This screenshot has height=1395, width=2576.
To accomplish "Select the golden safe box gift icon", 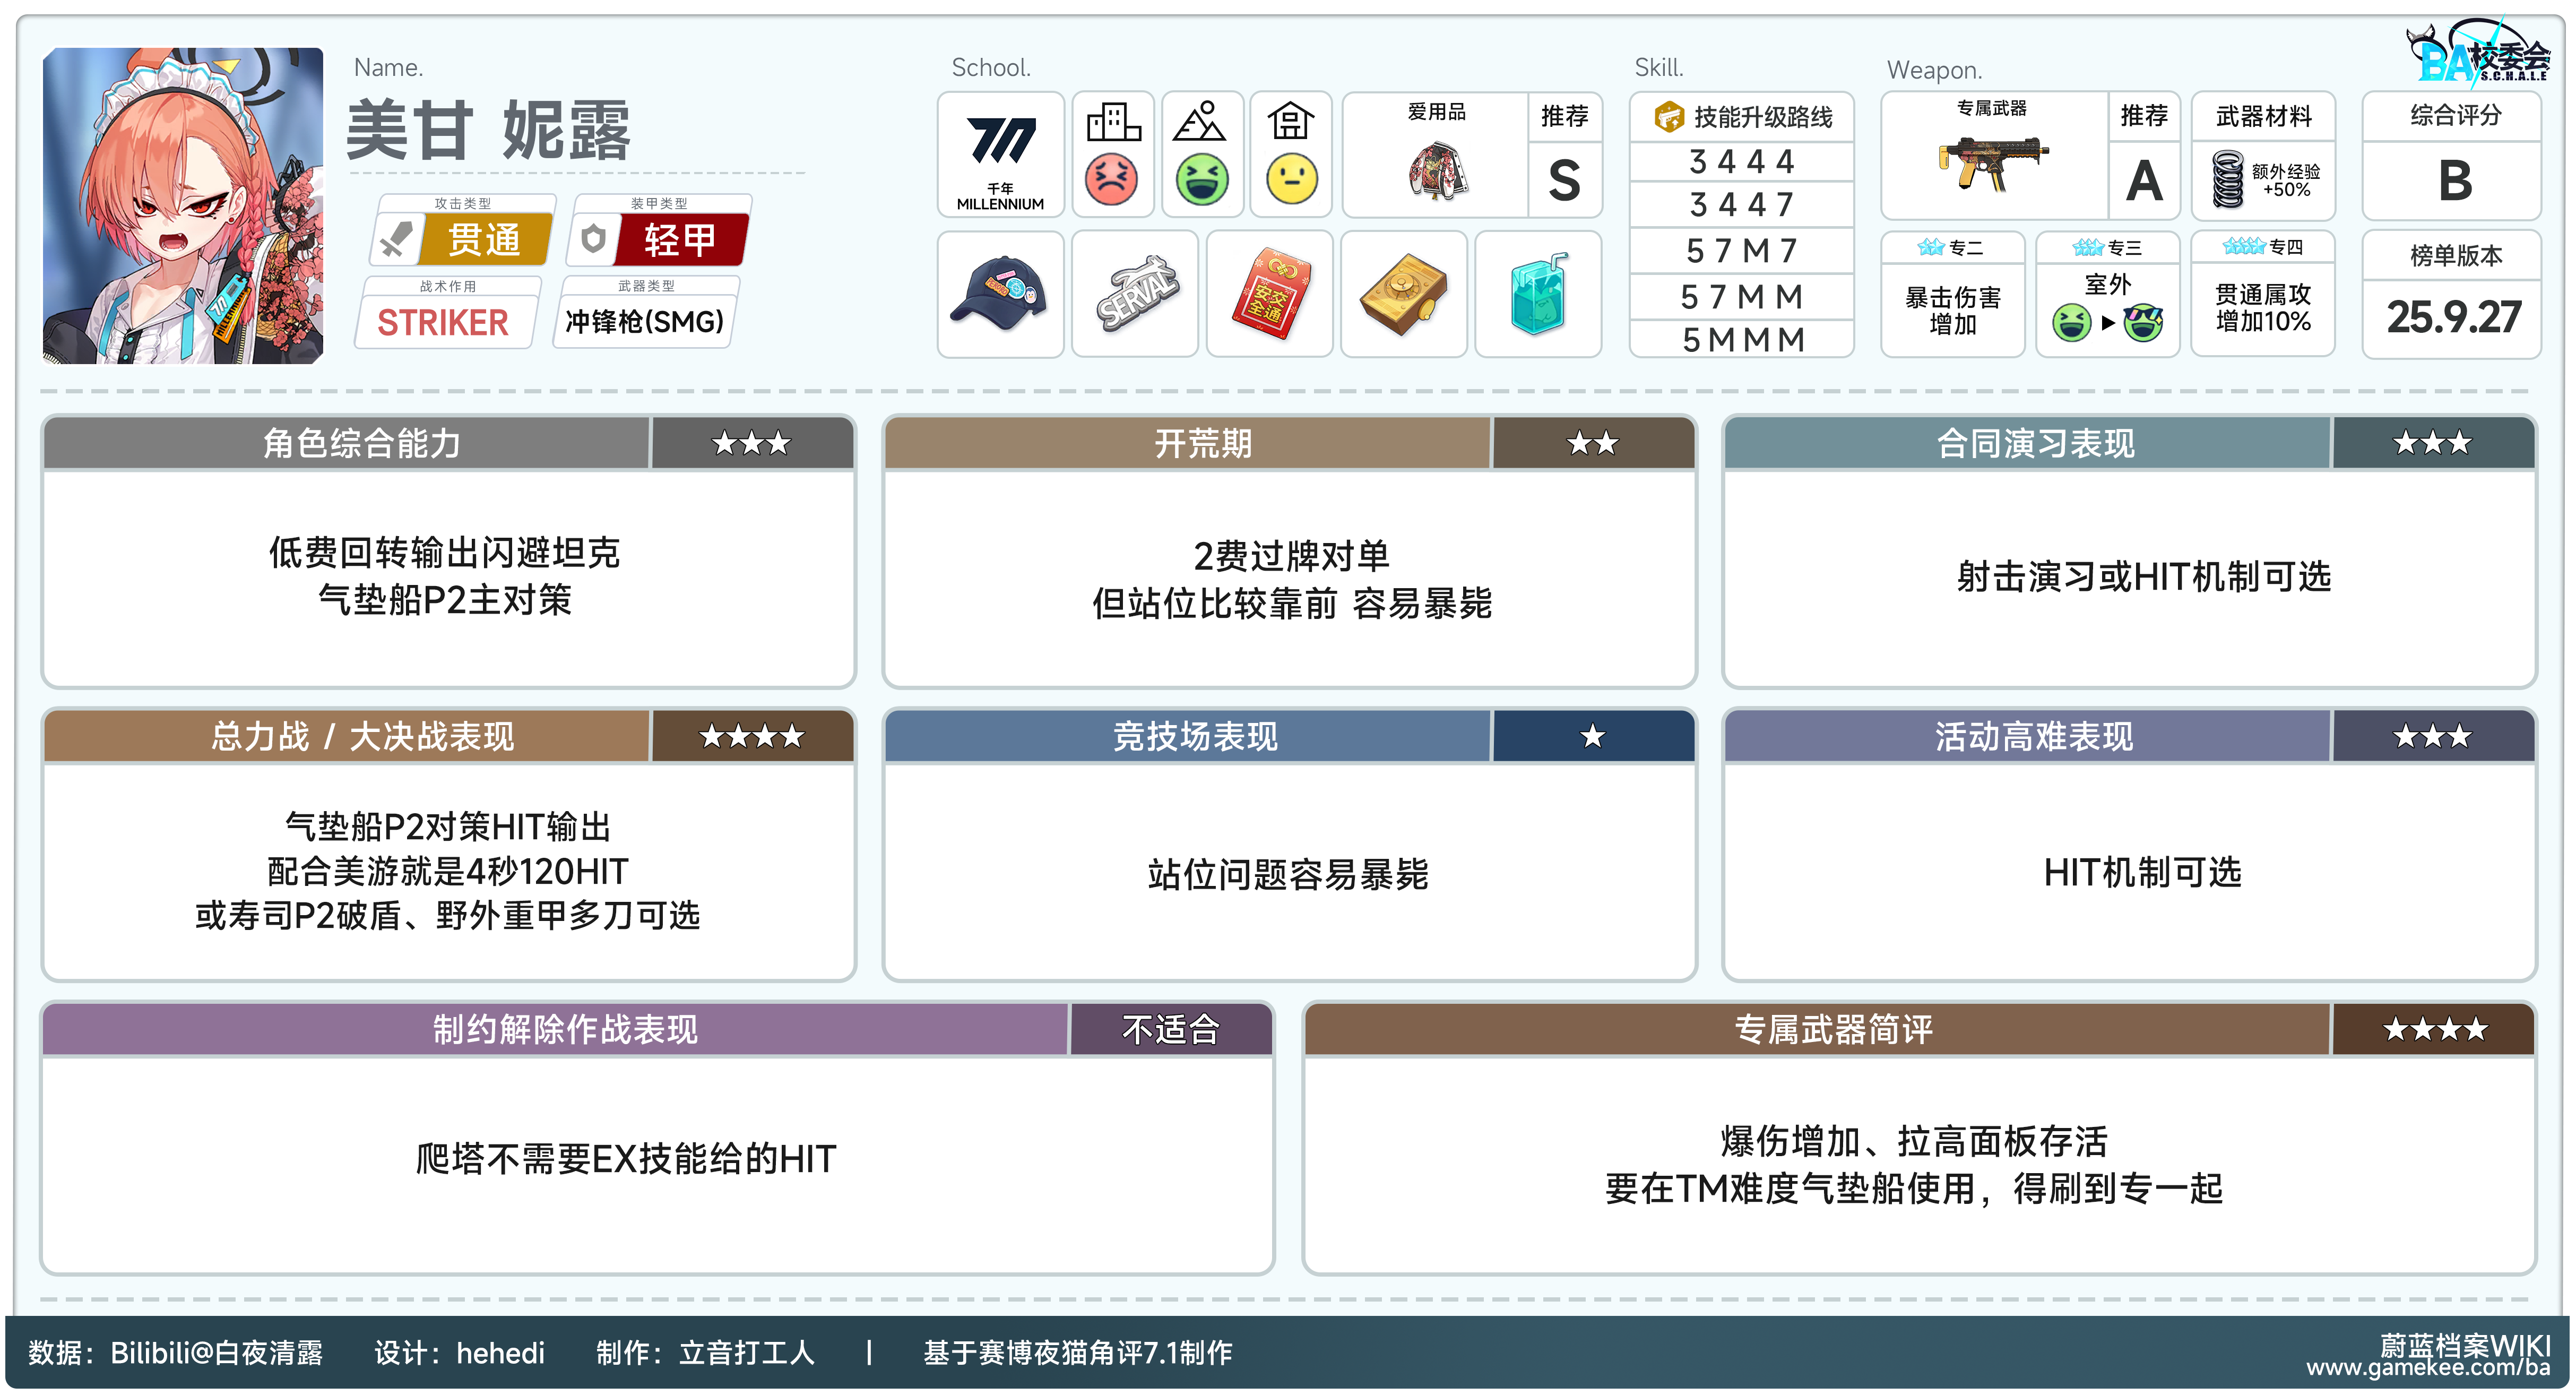I will (x=1403, y=294).
